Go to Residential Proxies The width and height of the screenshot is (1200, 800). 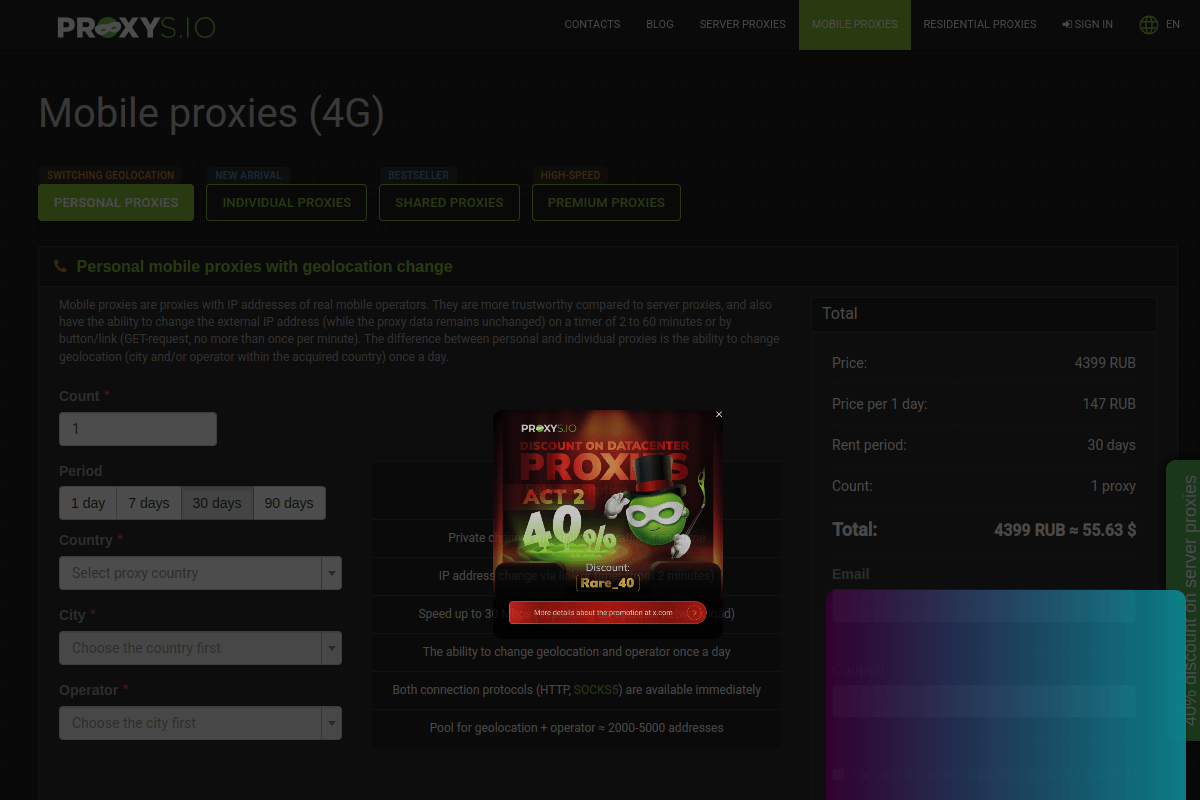pyautogui.click(x=980, y=24)
